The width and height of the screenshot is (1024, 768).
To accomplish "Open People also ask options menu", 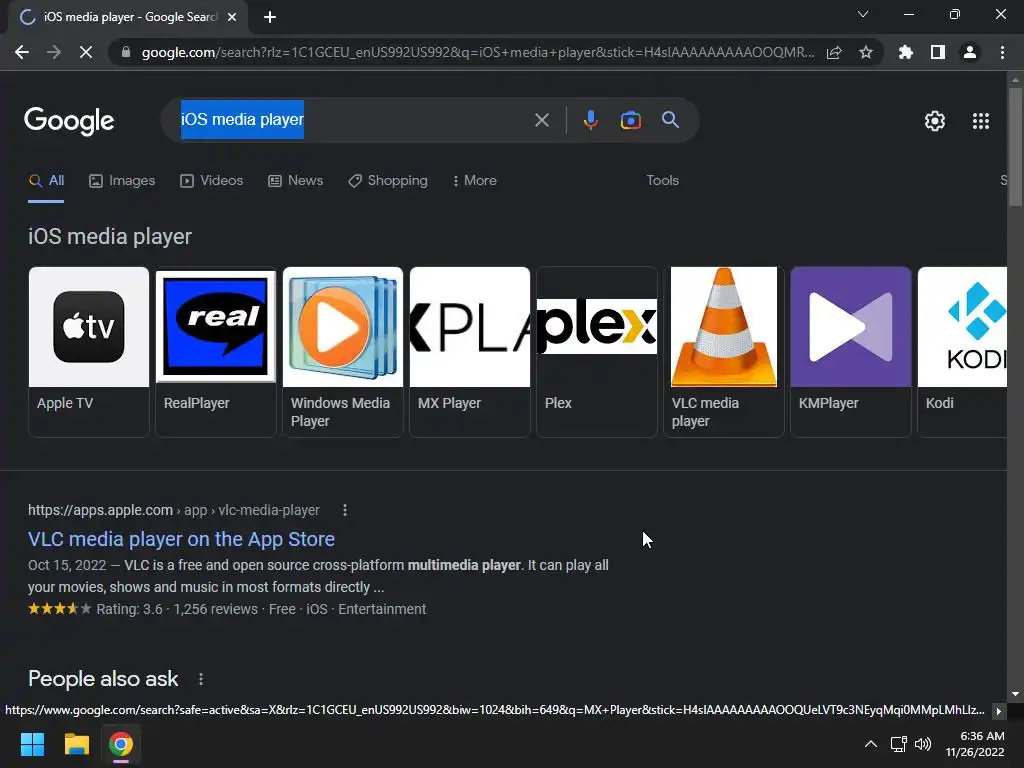I will 200,680.
